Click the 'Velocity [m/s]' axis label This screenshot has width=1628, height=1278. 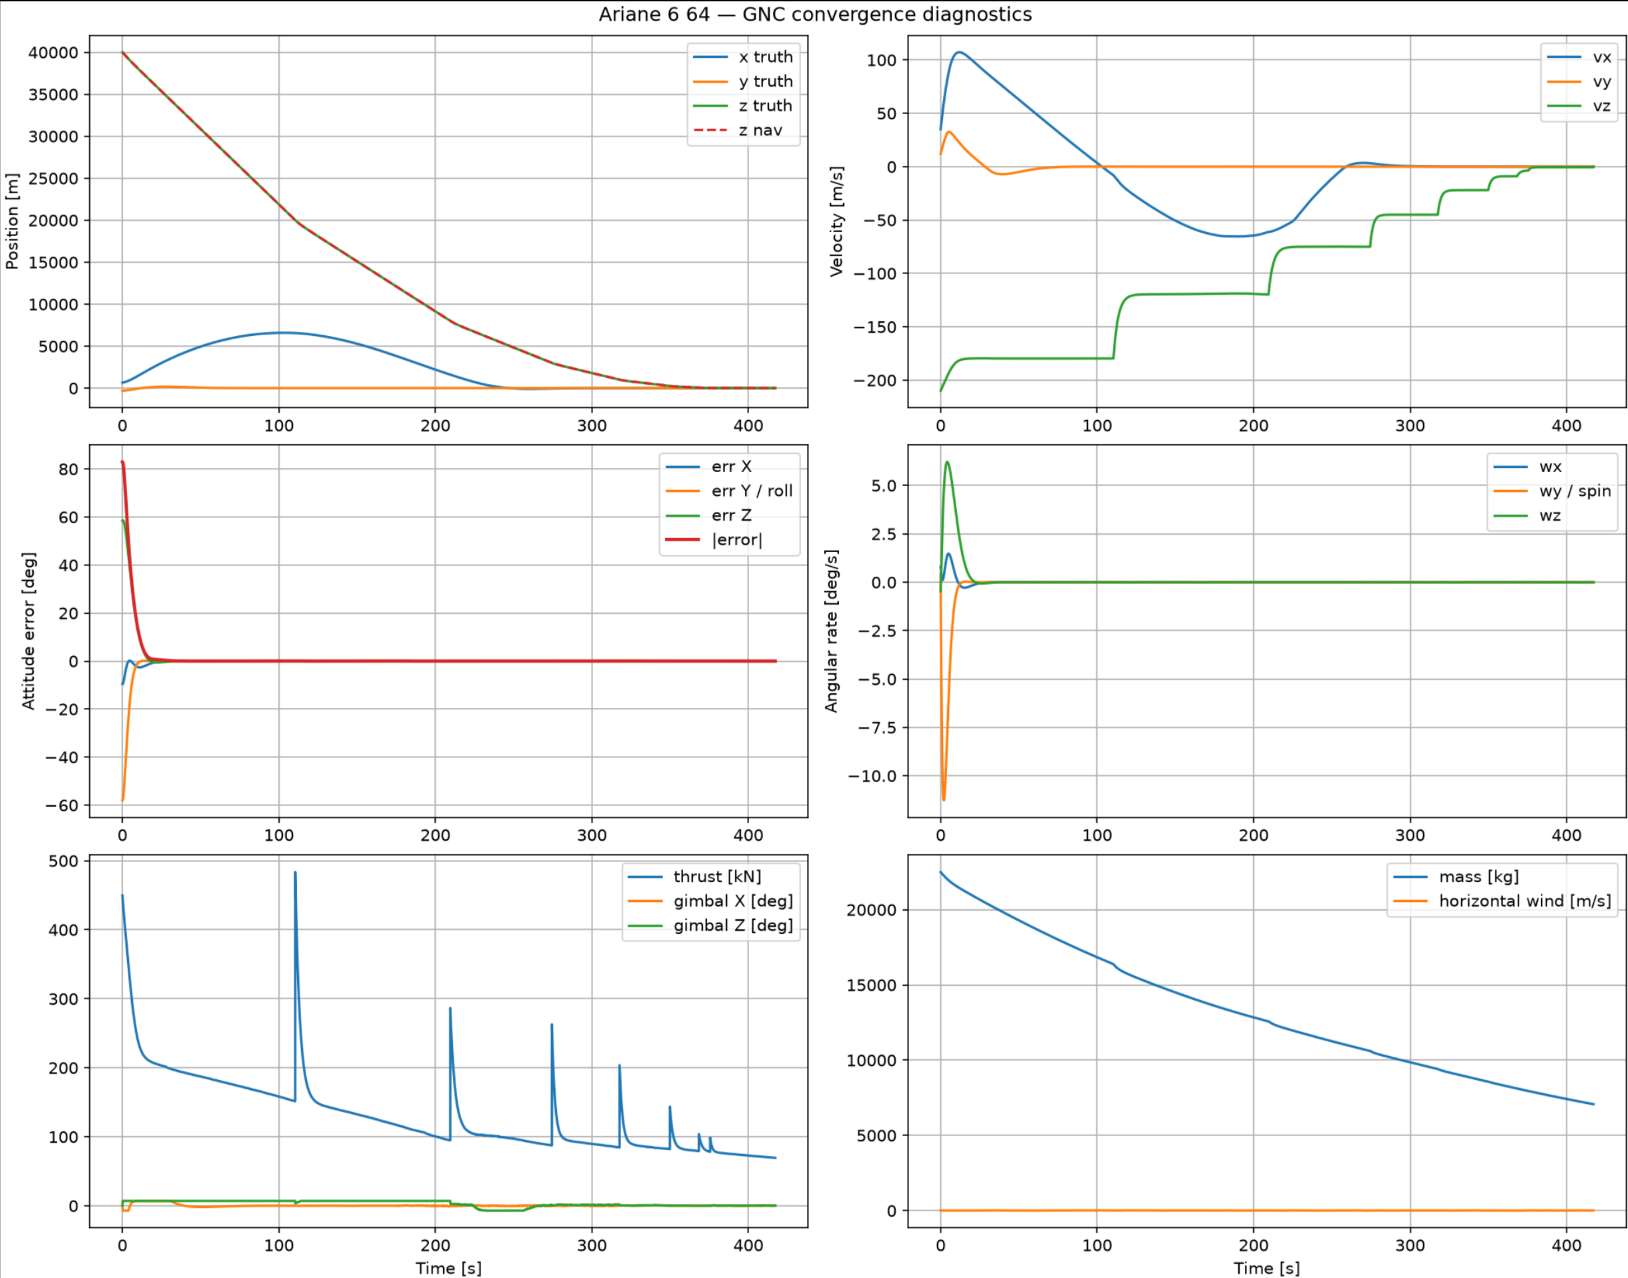tap(837, 221)
